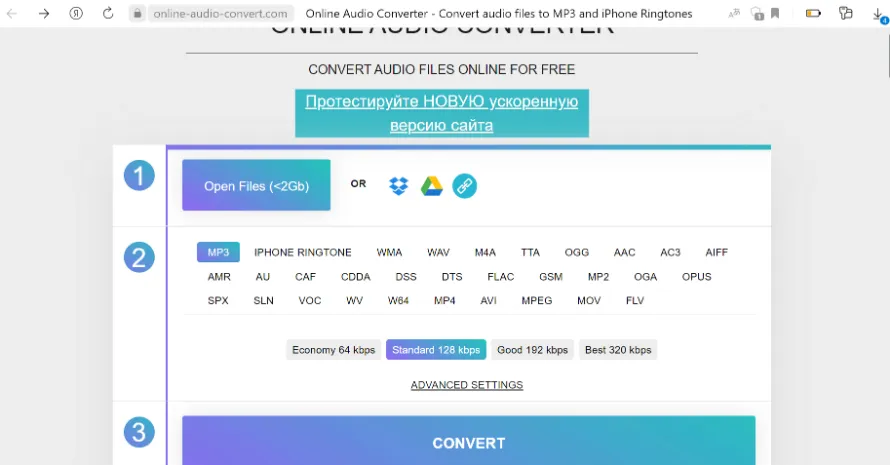Open the Yandex home icon
This screenshot has width=890, height=465.
[75, 14]
